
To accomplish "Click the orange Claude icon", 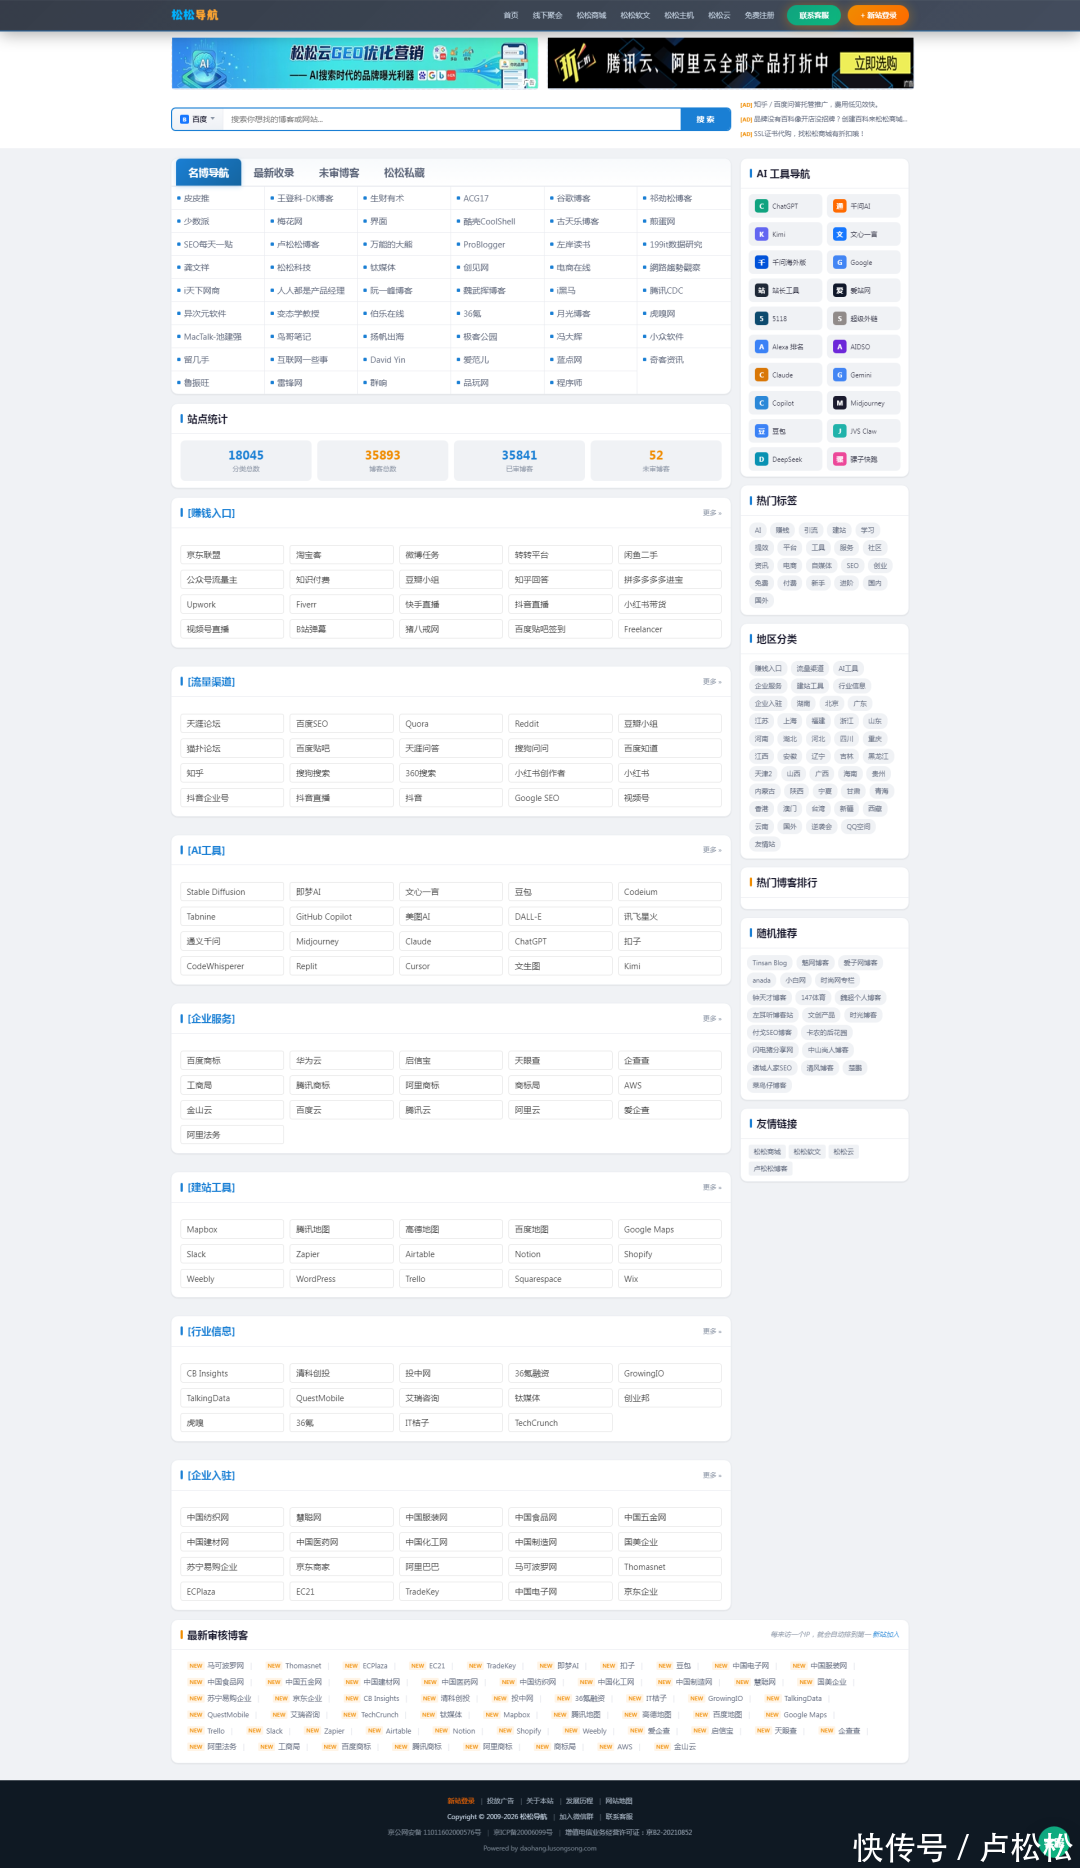I will click(x=761, y=375).
